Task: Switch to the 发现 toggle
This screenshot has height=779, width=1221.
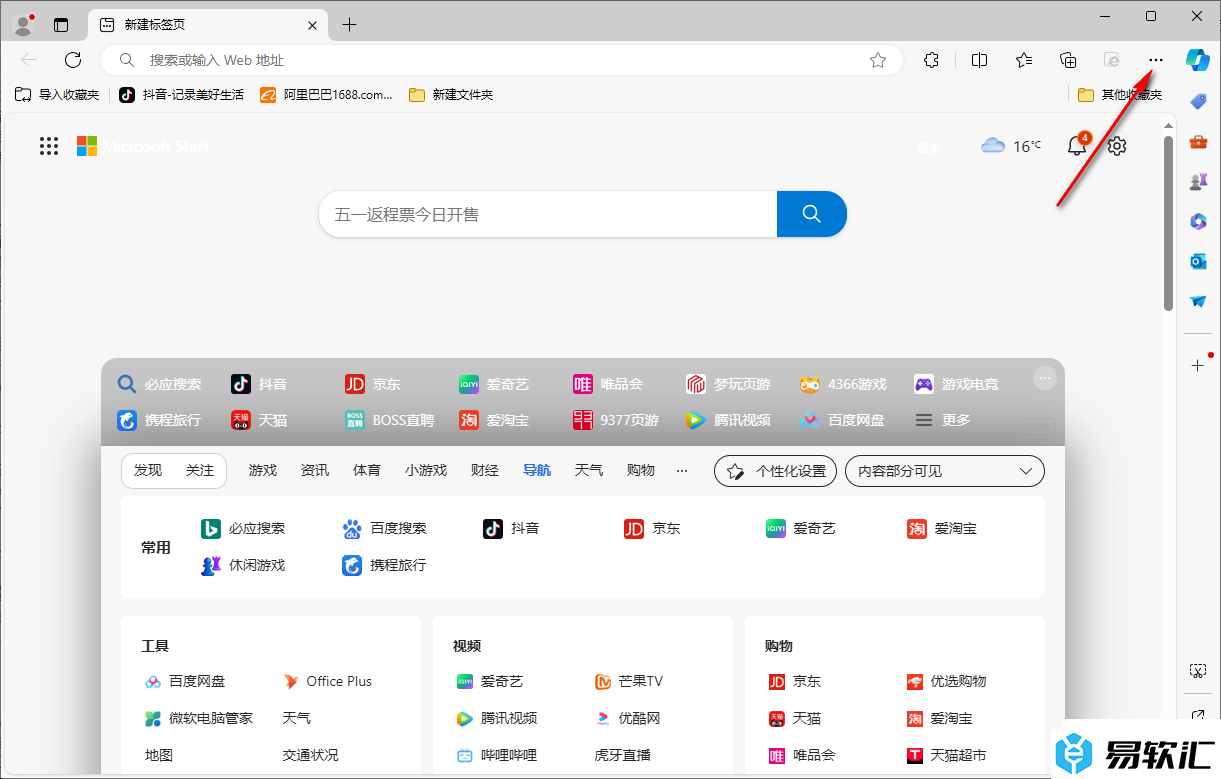Action: (x=148, y=470)
